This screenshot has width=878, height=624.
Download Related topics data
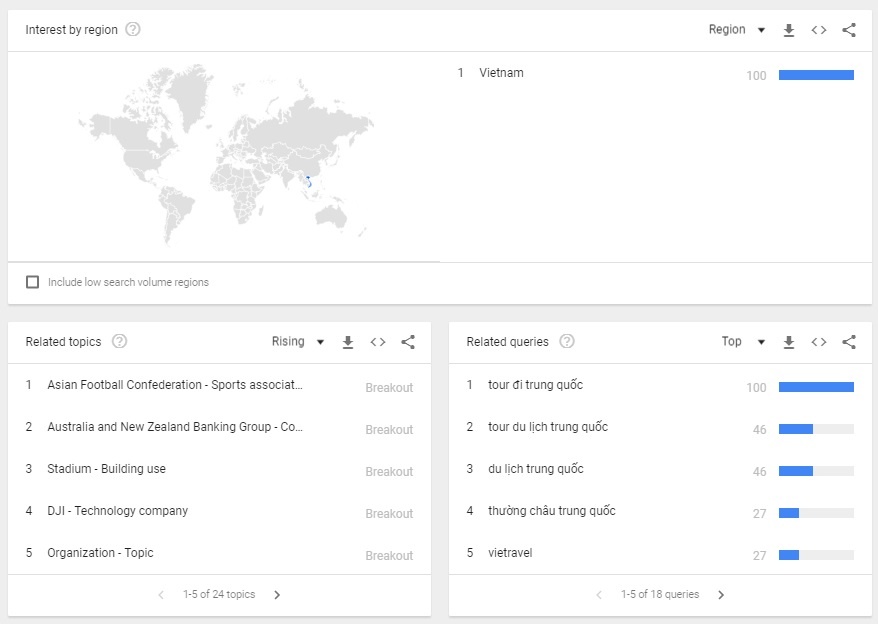click(x=348, y=342)
